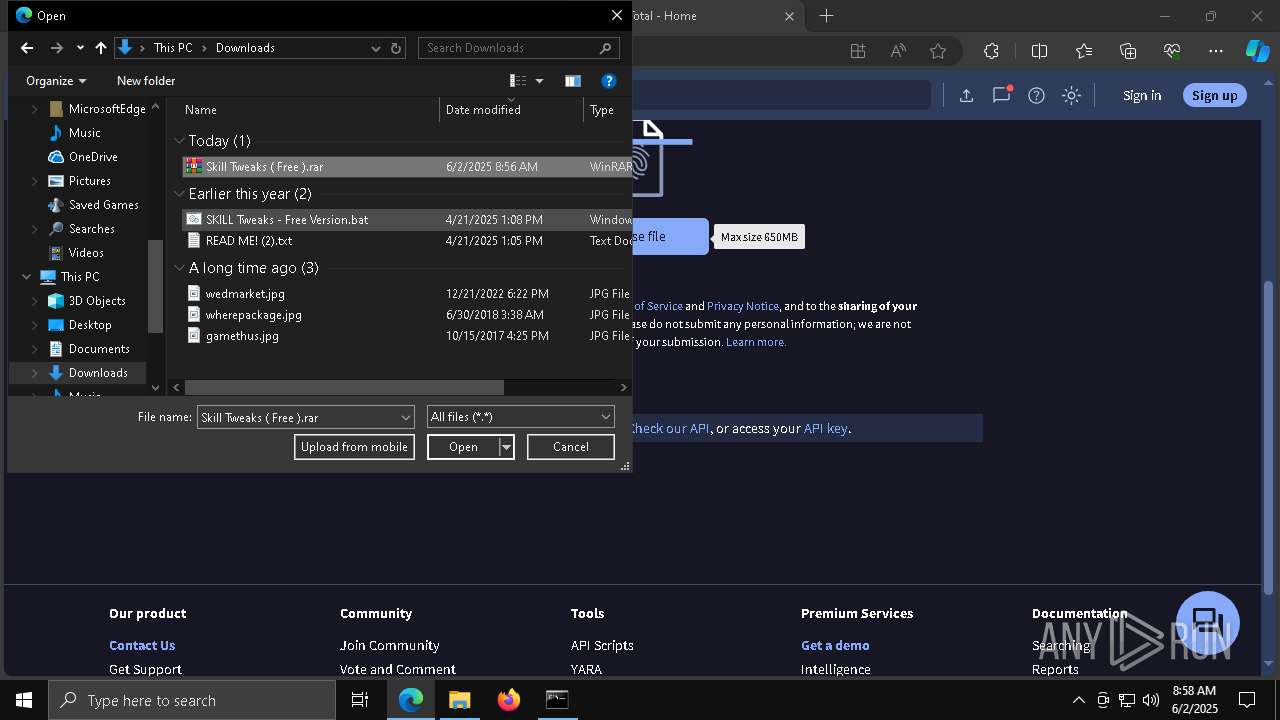Click the upload icon in site header

(966, 96)
